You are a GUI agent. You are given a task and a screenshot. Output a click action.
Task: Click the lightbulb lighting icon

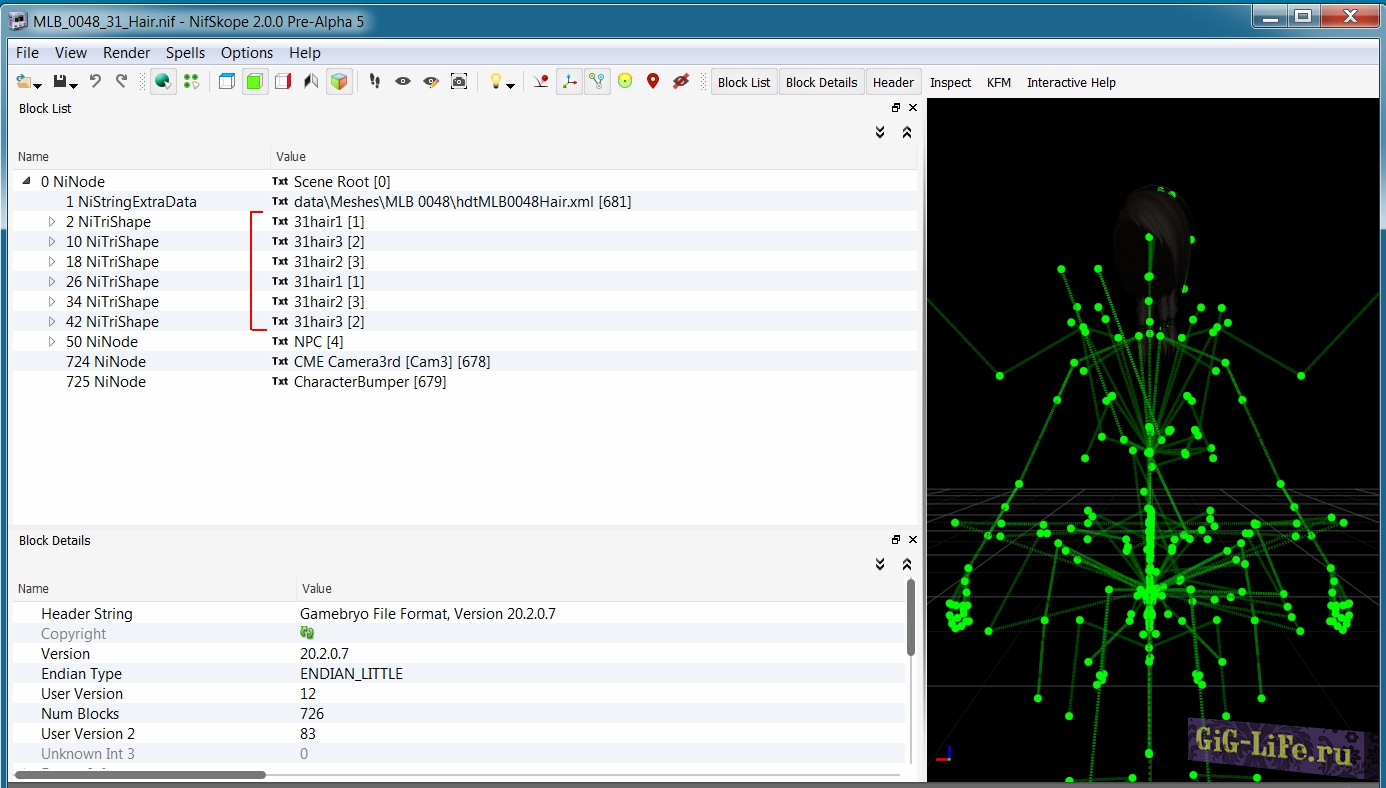(x=495, y=82)
